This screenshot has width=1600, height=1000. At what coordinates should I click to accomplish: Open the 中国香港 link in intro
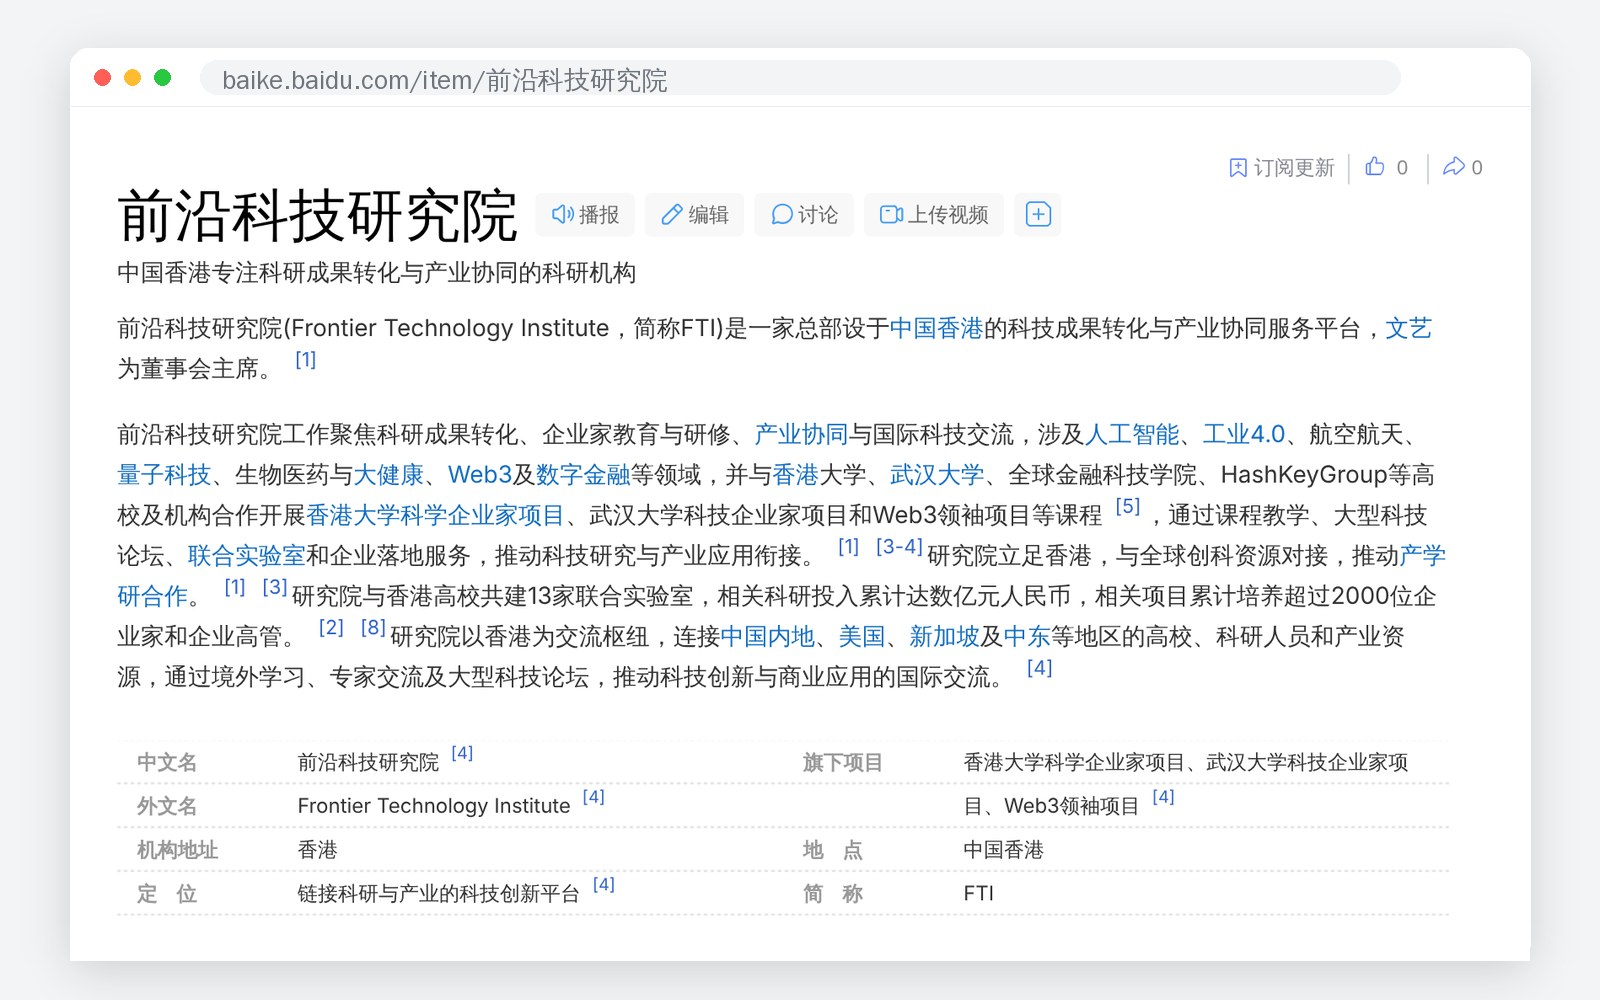point(936,328)
